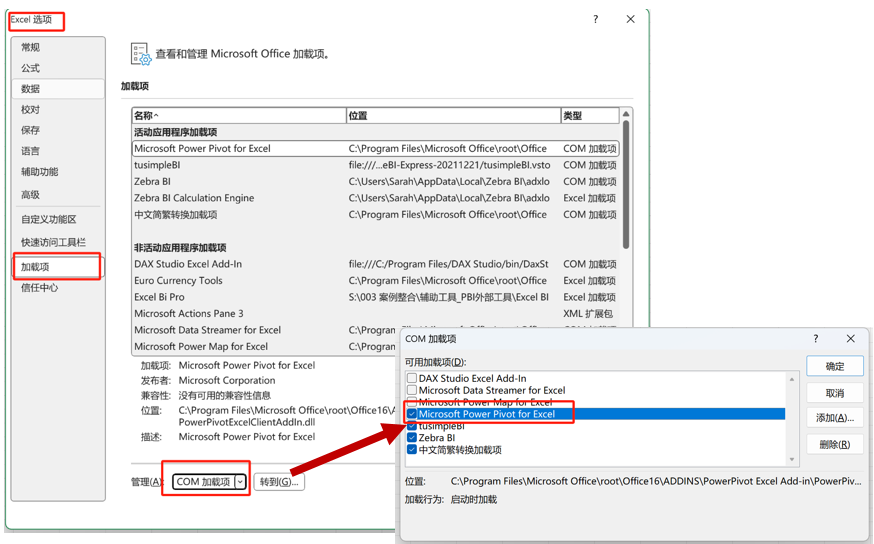Screen dimensions: 874x544
Task: Uncheck the Zebra BI checkbox
Action: pos(412,438)
